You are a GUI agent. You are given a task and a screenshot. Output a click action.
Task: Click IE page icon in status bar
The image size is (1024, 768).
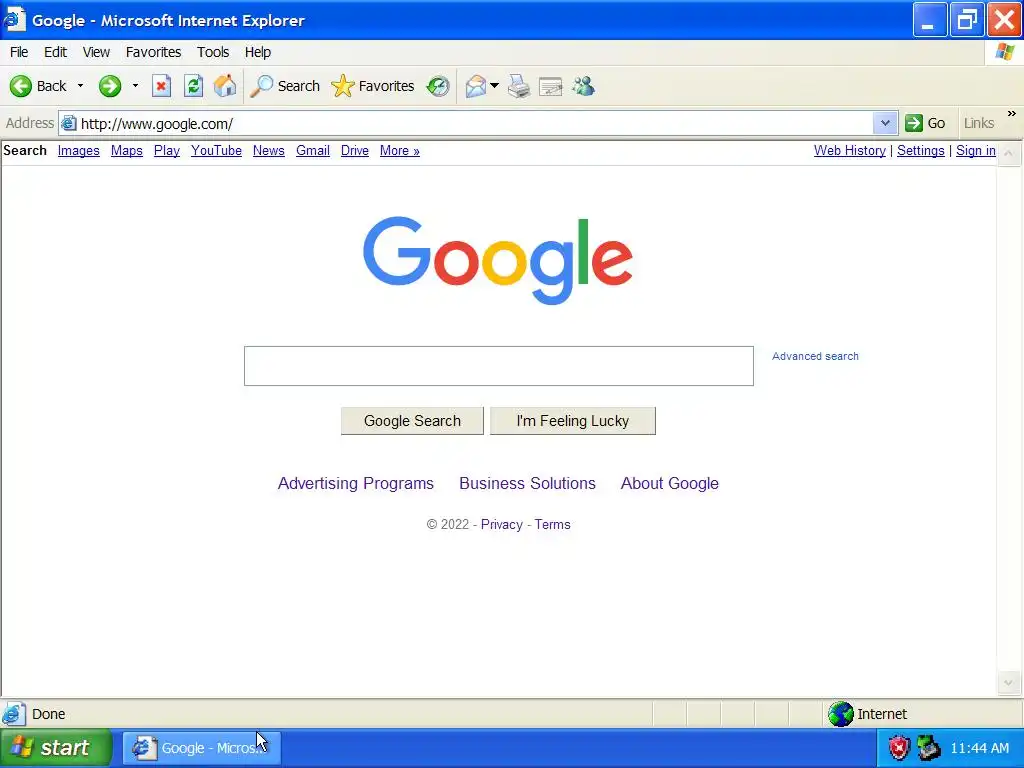[14, 714]
